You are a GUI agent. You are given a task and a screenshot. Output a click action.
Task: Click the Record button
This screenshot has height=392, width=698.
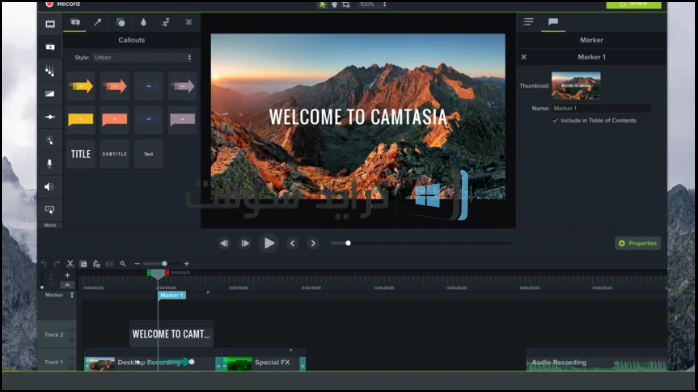click(x=63, y=4)
